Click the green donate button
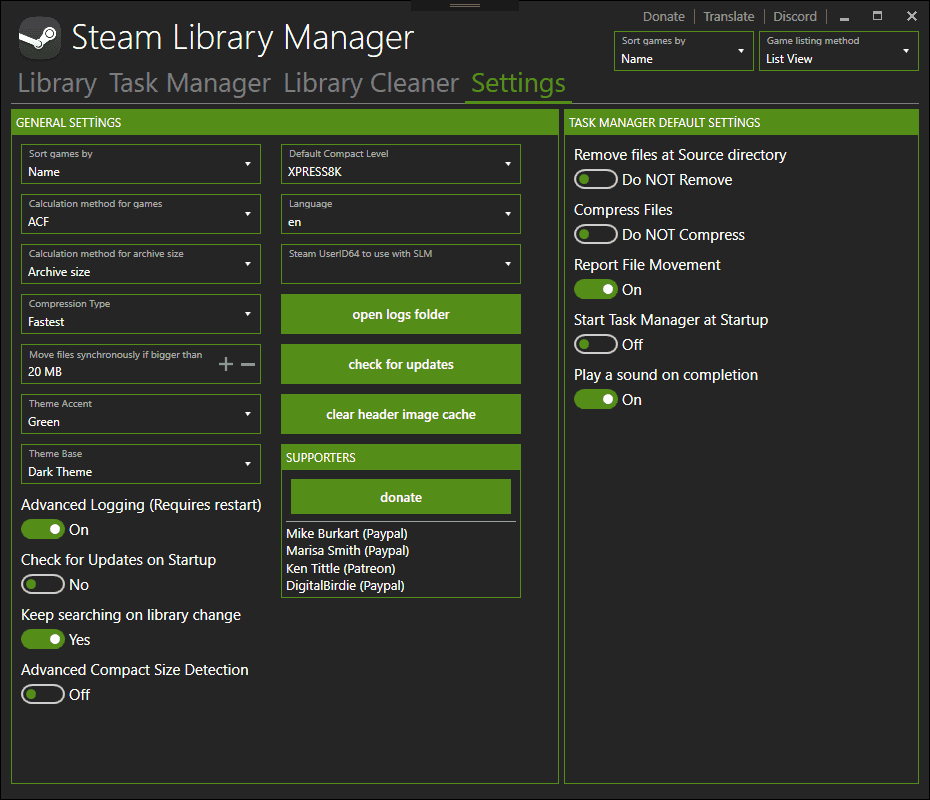The width and height of the screenshot is (930, 800). [x=400, y=496]
